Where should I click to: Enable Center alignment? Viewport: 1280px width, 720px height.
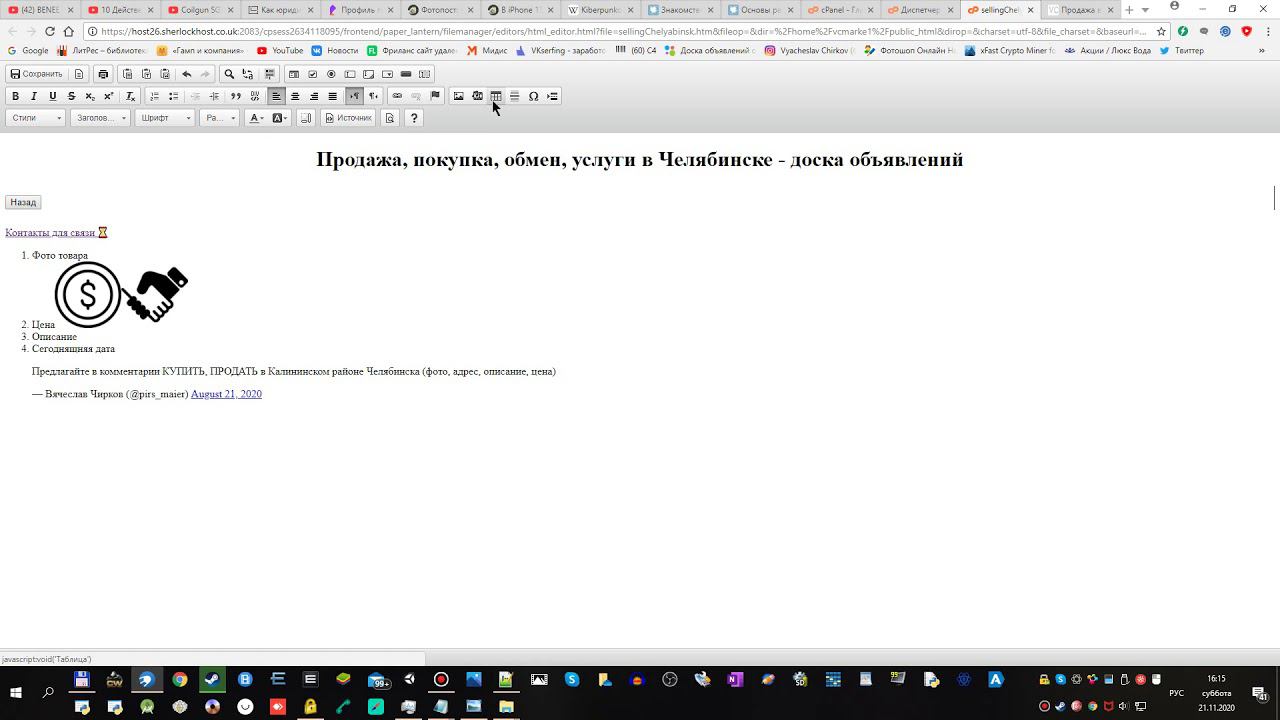coord(295,96)
